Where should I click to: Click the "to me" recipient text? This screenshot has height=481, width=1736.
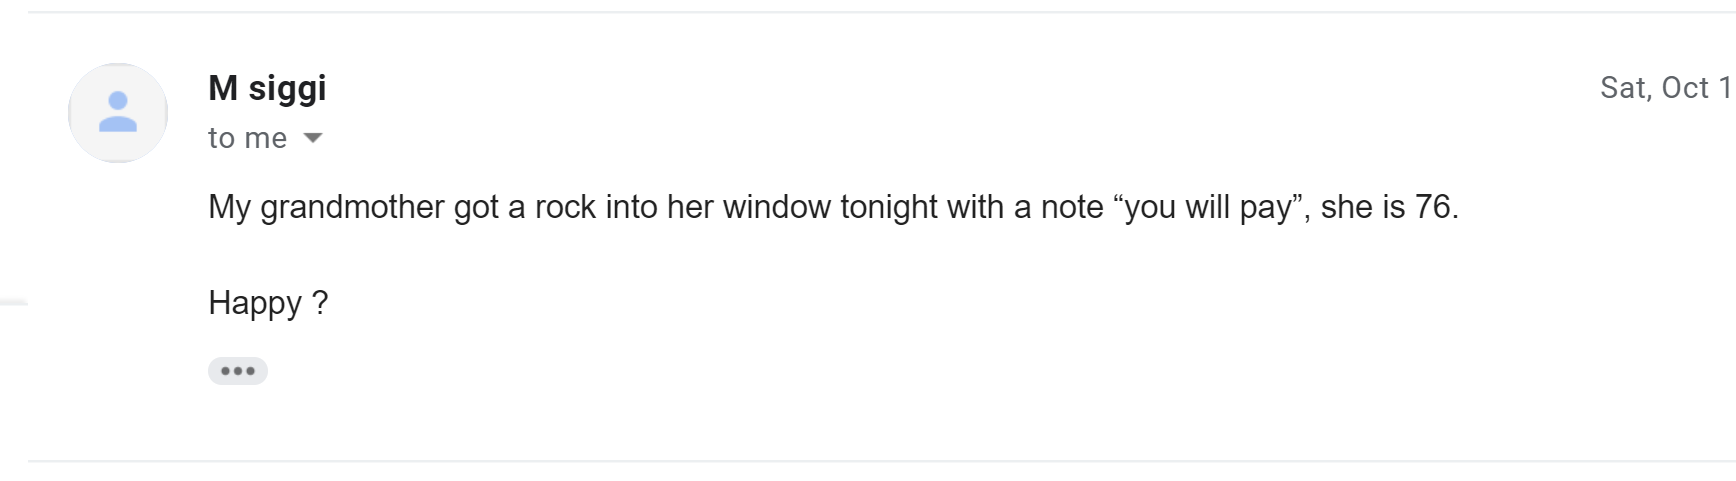247,138
